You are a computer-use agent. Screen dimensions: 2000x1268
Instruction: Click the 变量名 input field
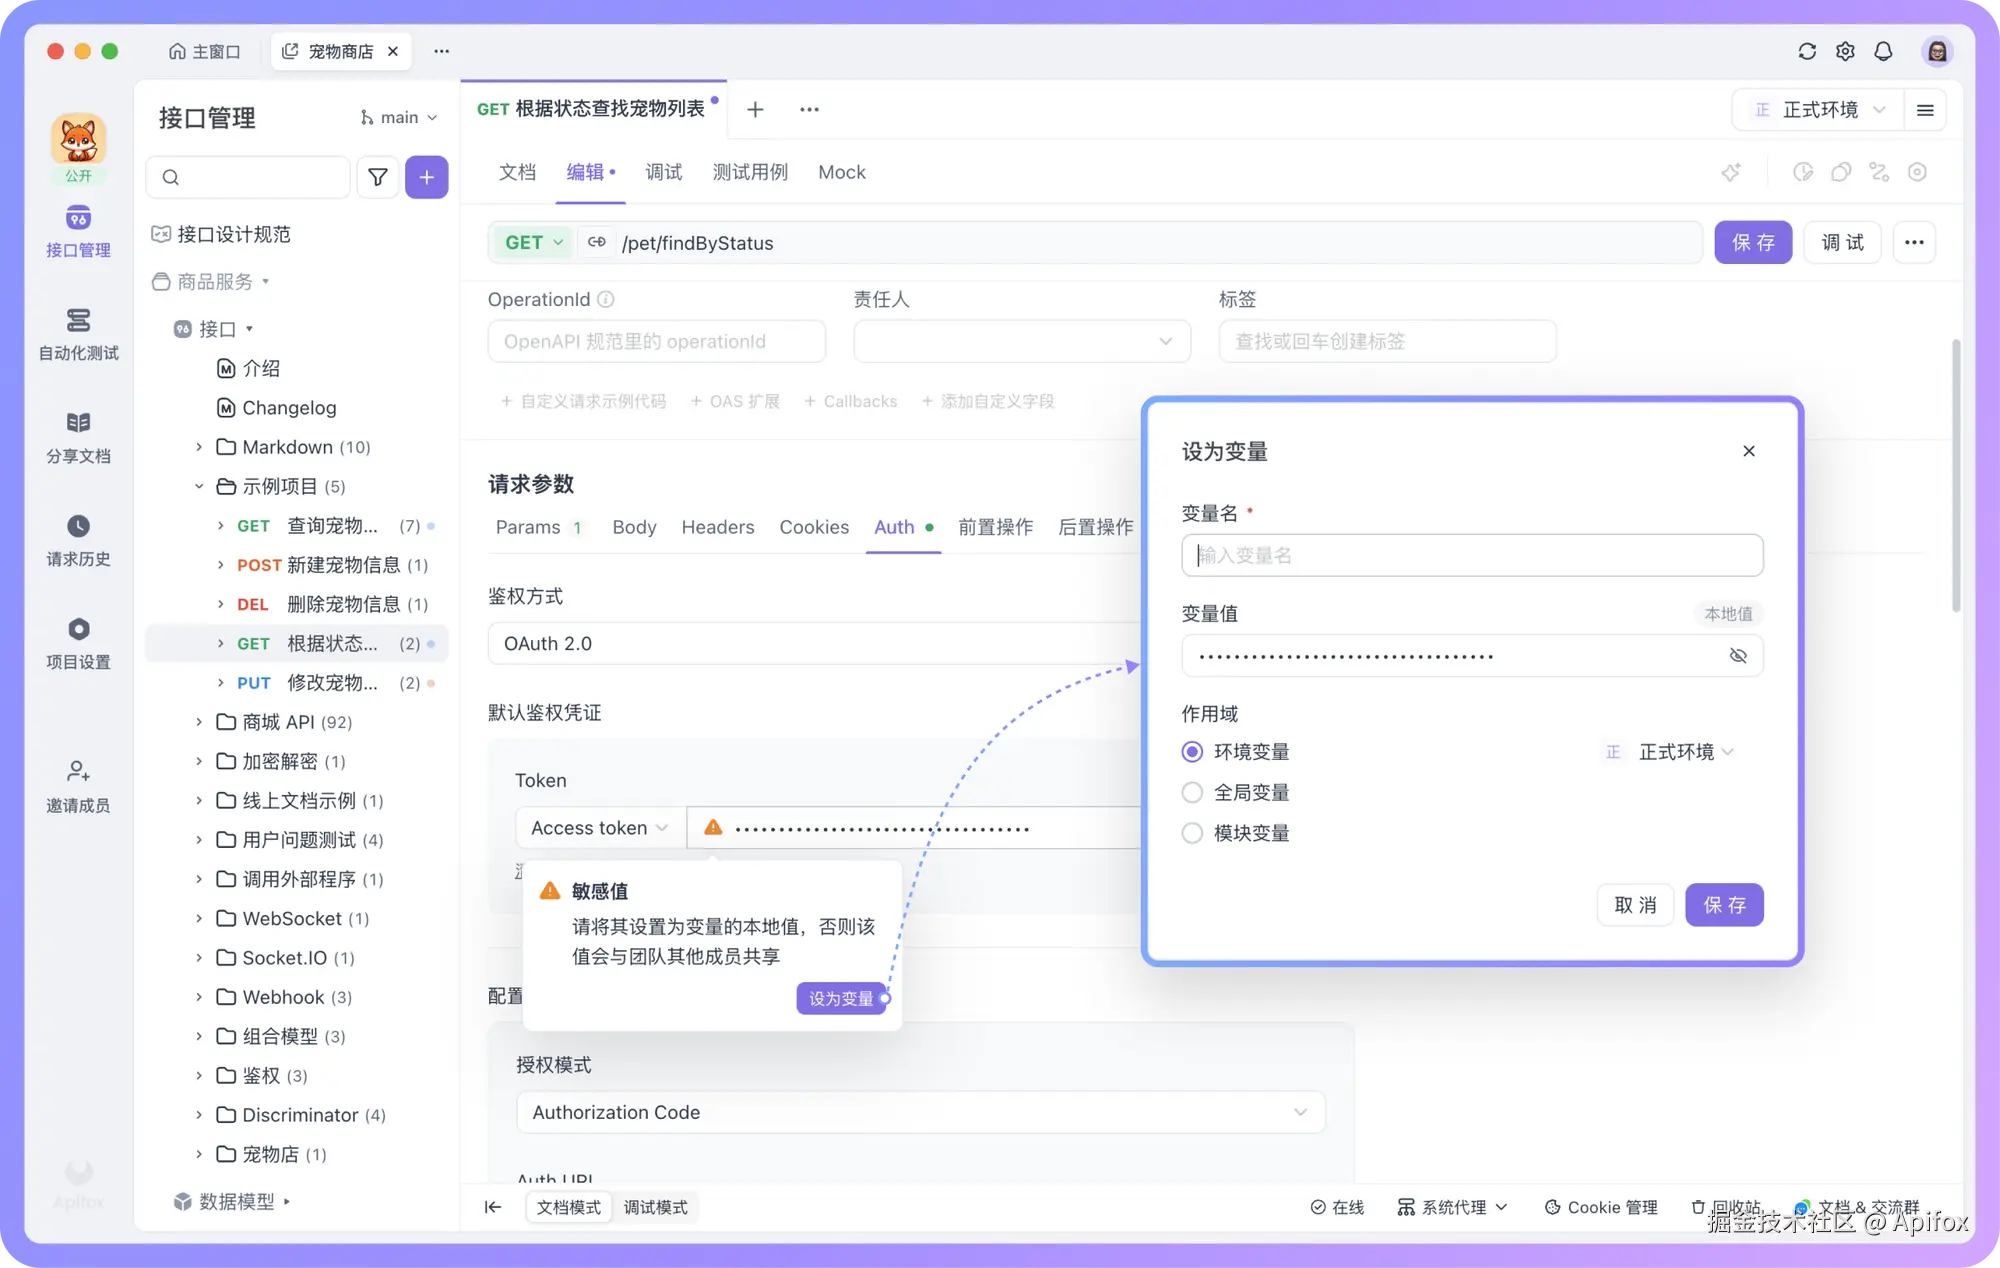point(1471,555)
